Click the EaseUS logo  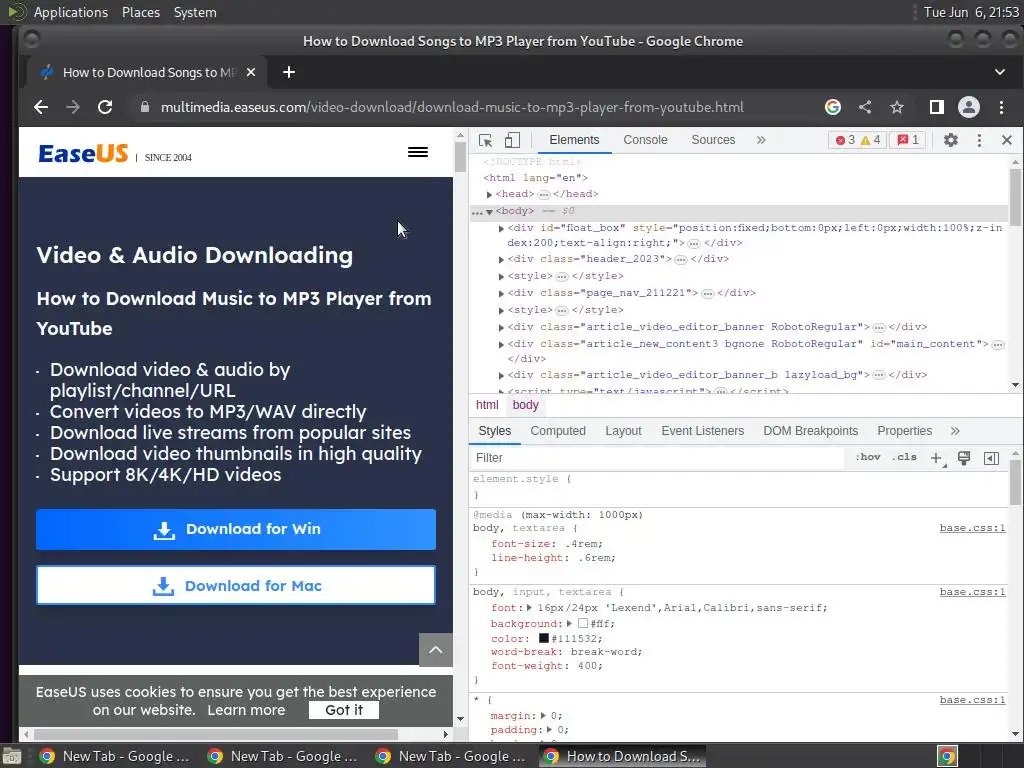pos(83,153)
